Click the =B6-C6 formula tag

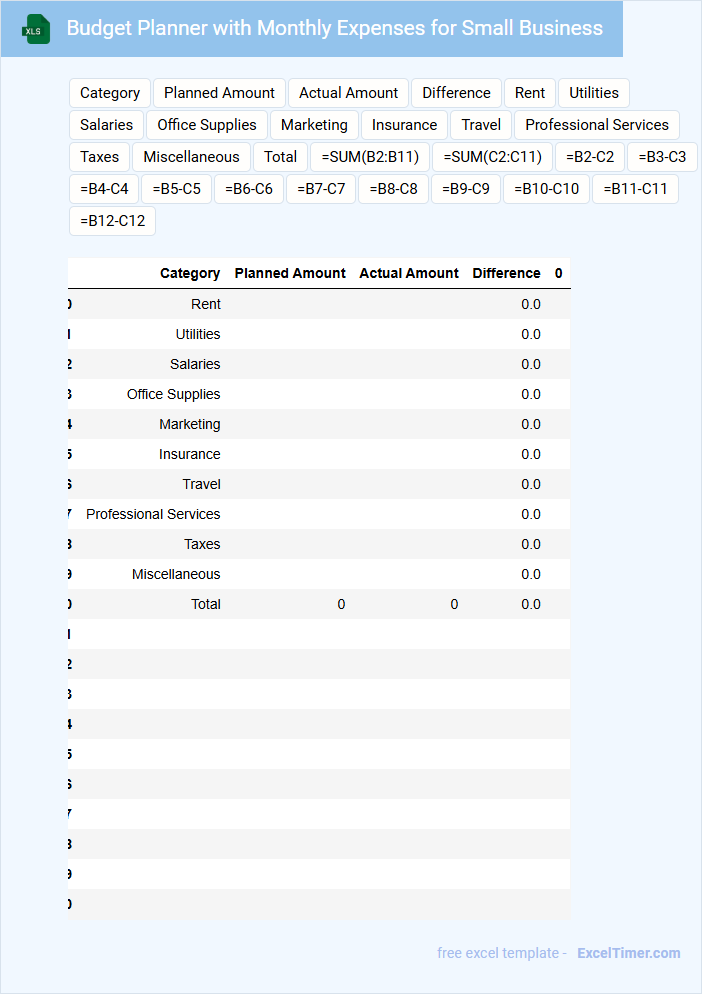click(249, 189)
